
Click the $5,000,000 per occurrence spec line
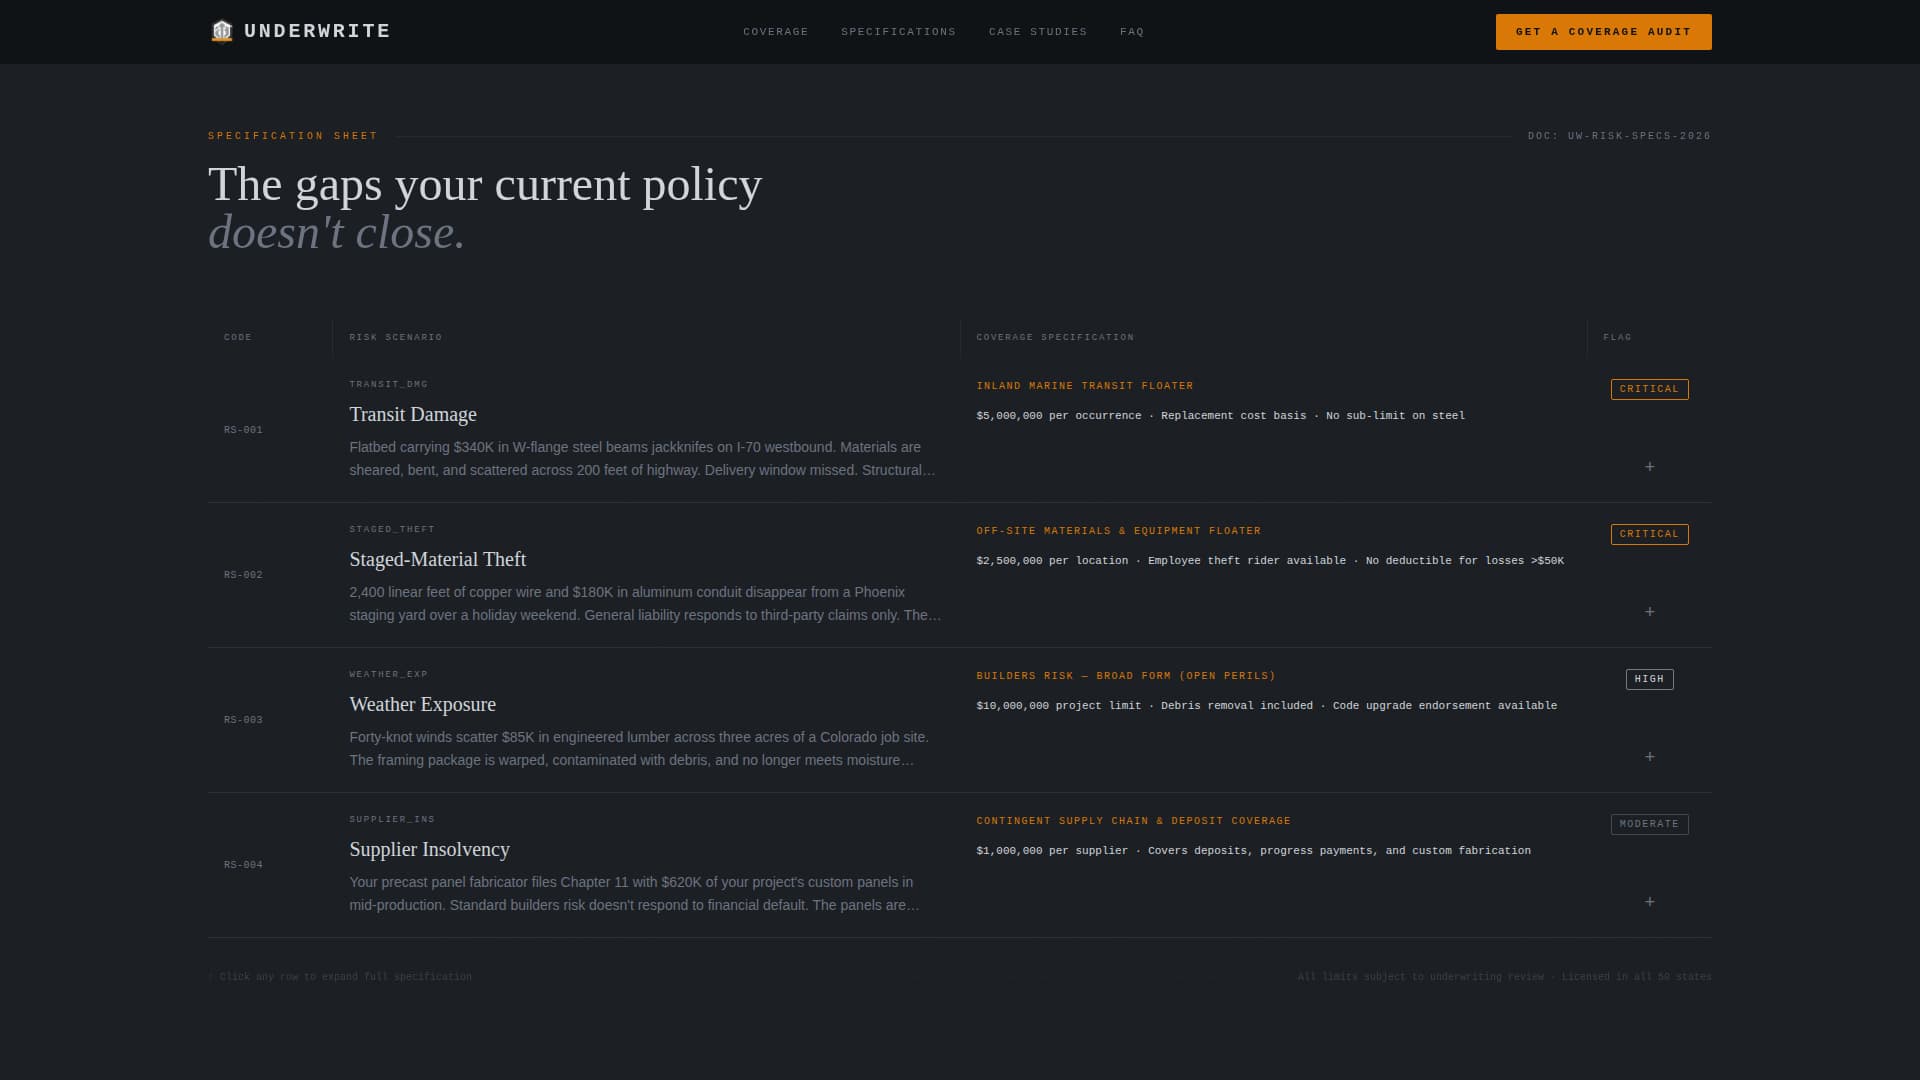[1221, 416]
